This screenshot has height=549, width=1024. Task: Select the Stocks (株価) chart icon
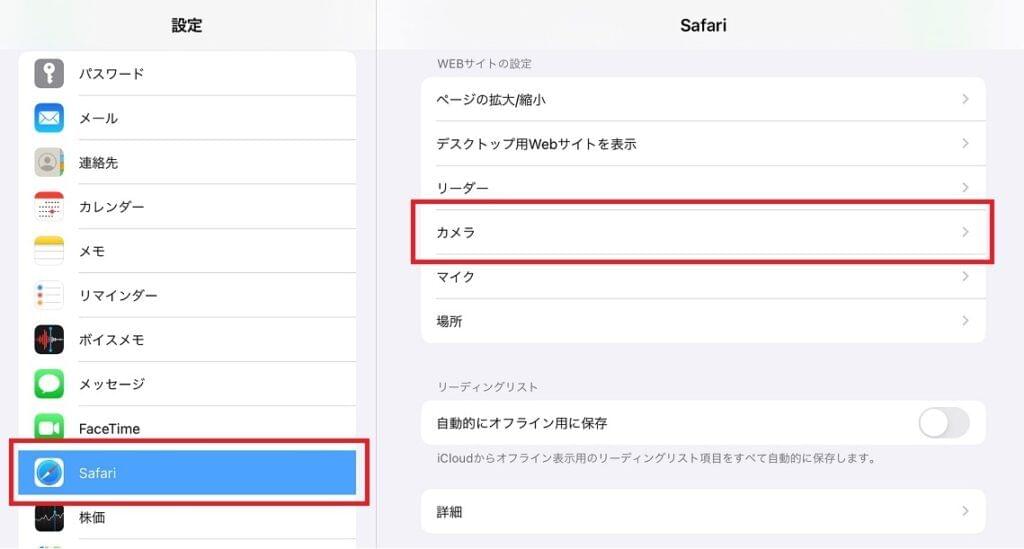(x=49, y=517)
